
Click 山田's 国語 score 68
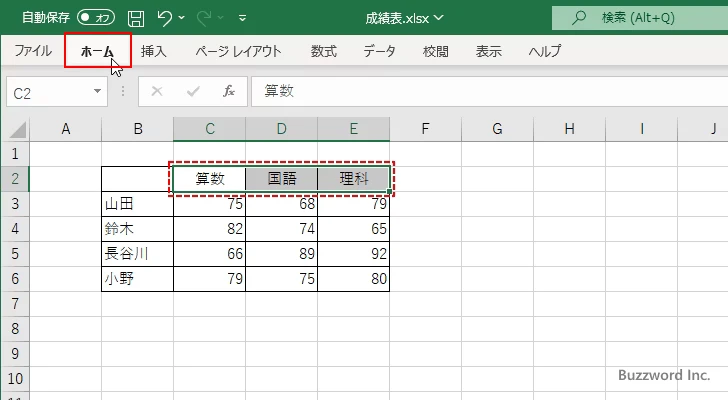click(281, 204)
